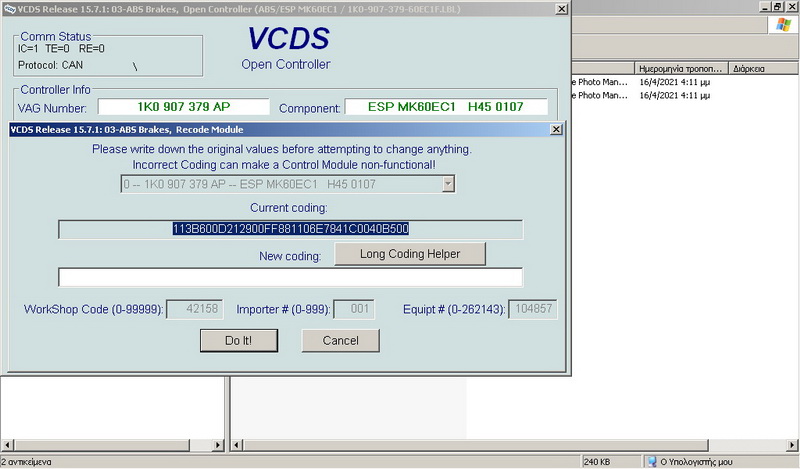Click right arrow of right pane horizontal scrollbar
This screenshot has height=469, width=800.
(793, 445)
